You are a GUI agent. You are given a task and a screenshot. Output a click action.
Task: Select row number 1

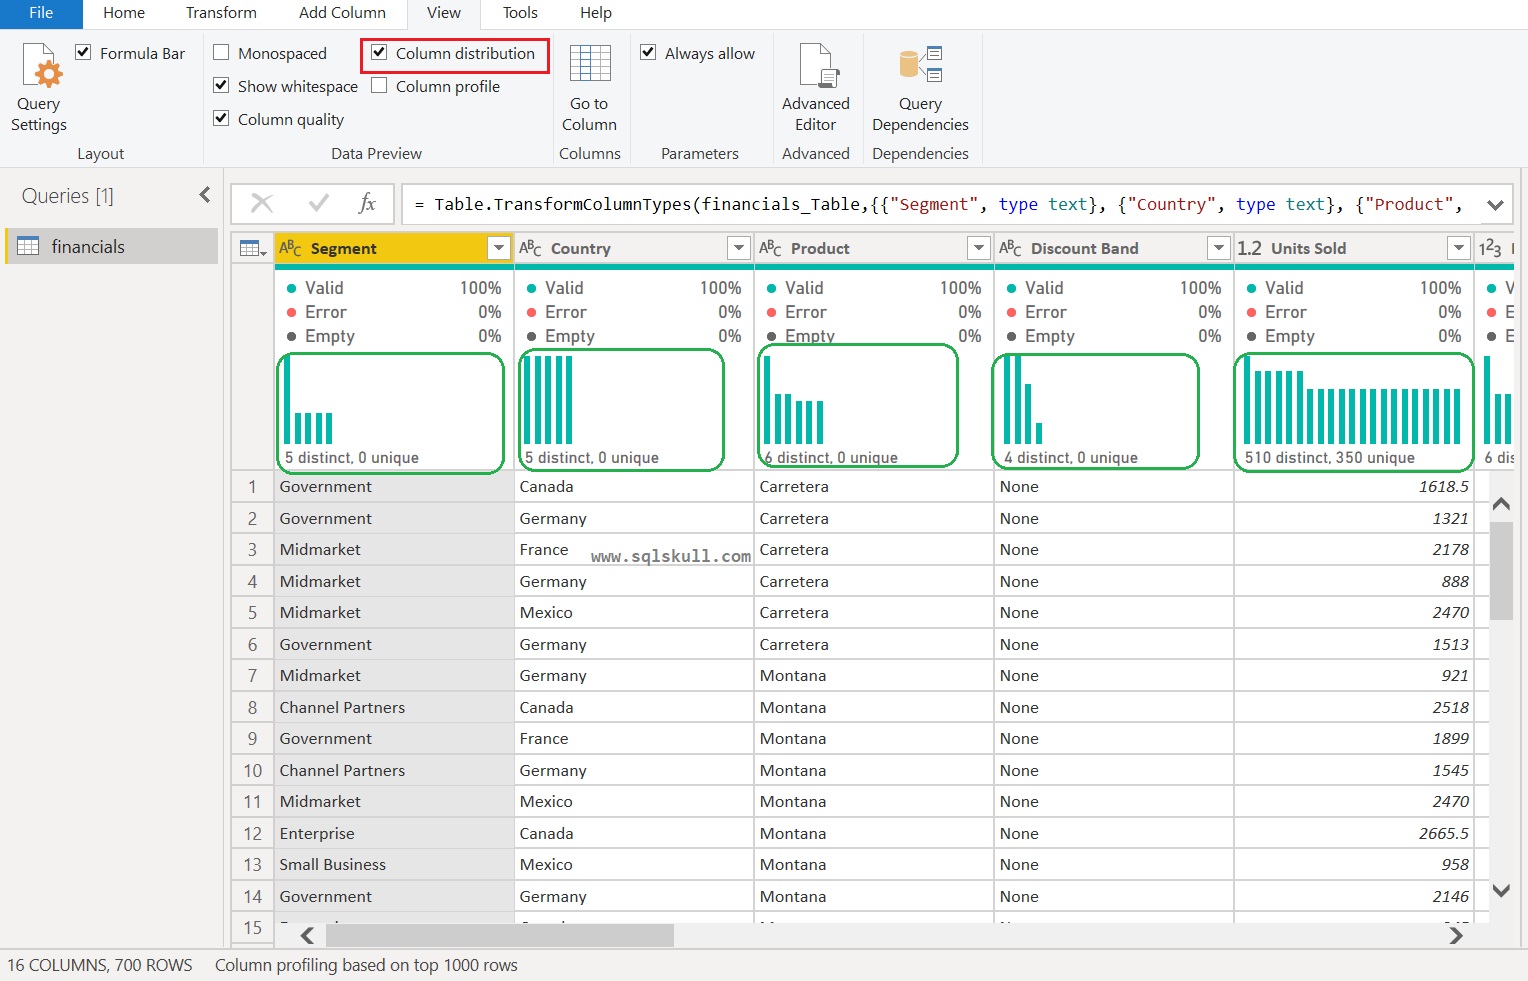(x=253, y=486)
